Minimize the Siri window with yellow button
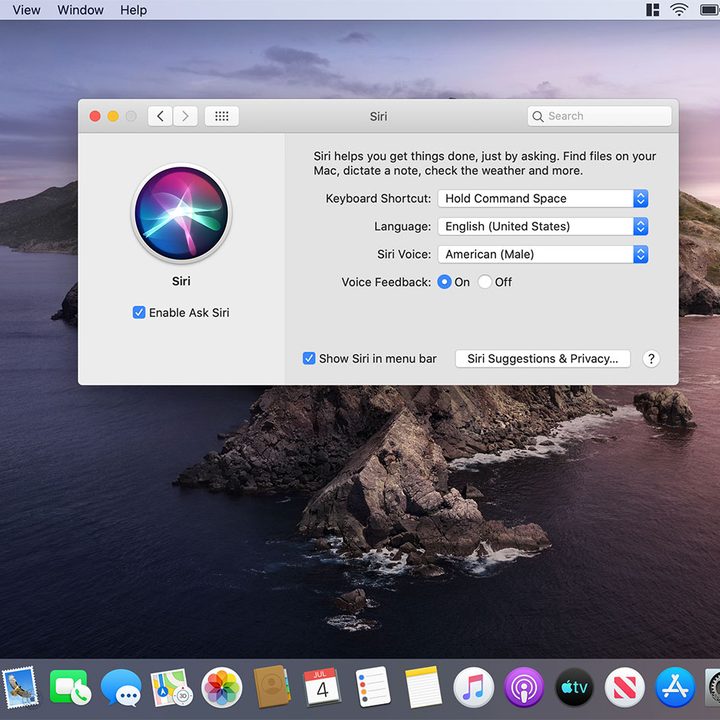The image size is (720, 720). [x=113, y=116]
